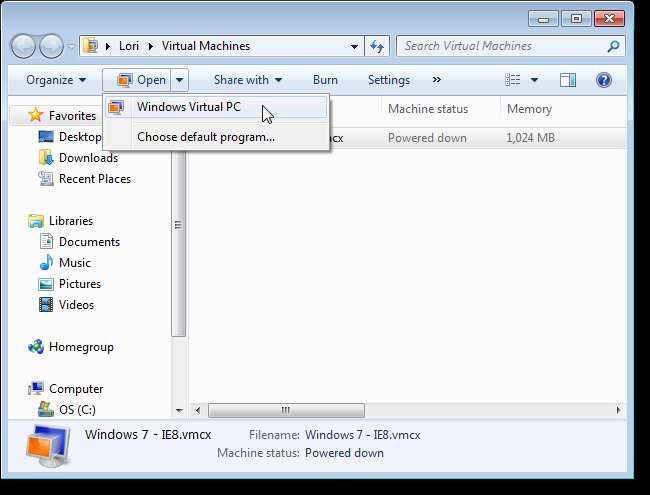Open the address bar history dropdown
Viewport: 650px width, 495px height.
coord(354,46)
